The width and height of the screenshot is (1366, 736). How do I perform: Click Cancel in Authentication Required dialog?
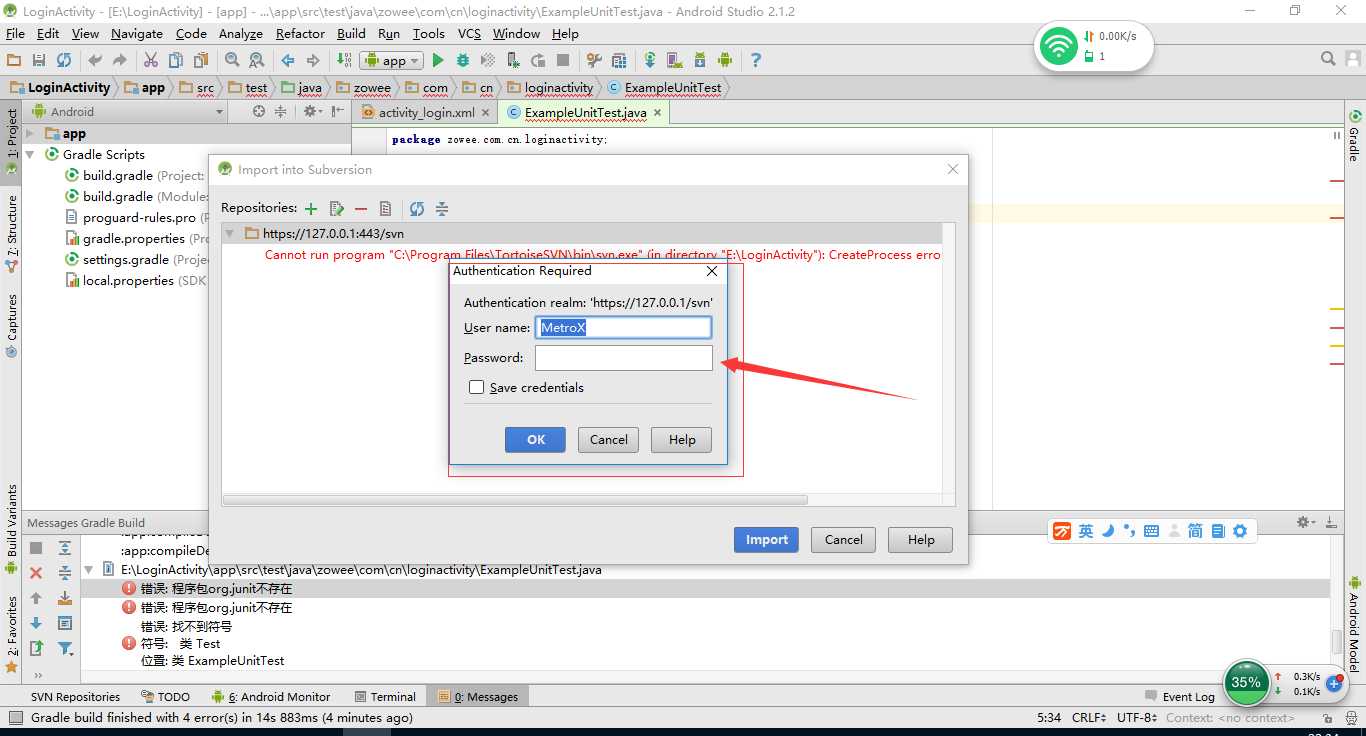[608, 439]
